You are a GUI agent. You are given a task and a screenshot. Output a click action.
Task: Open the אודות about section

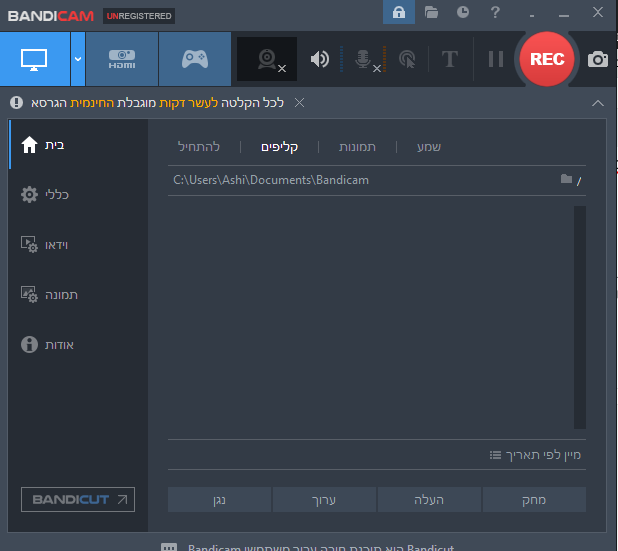coord(78,344)
